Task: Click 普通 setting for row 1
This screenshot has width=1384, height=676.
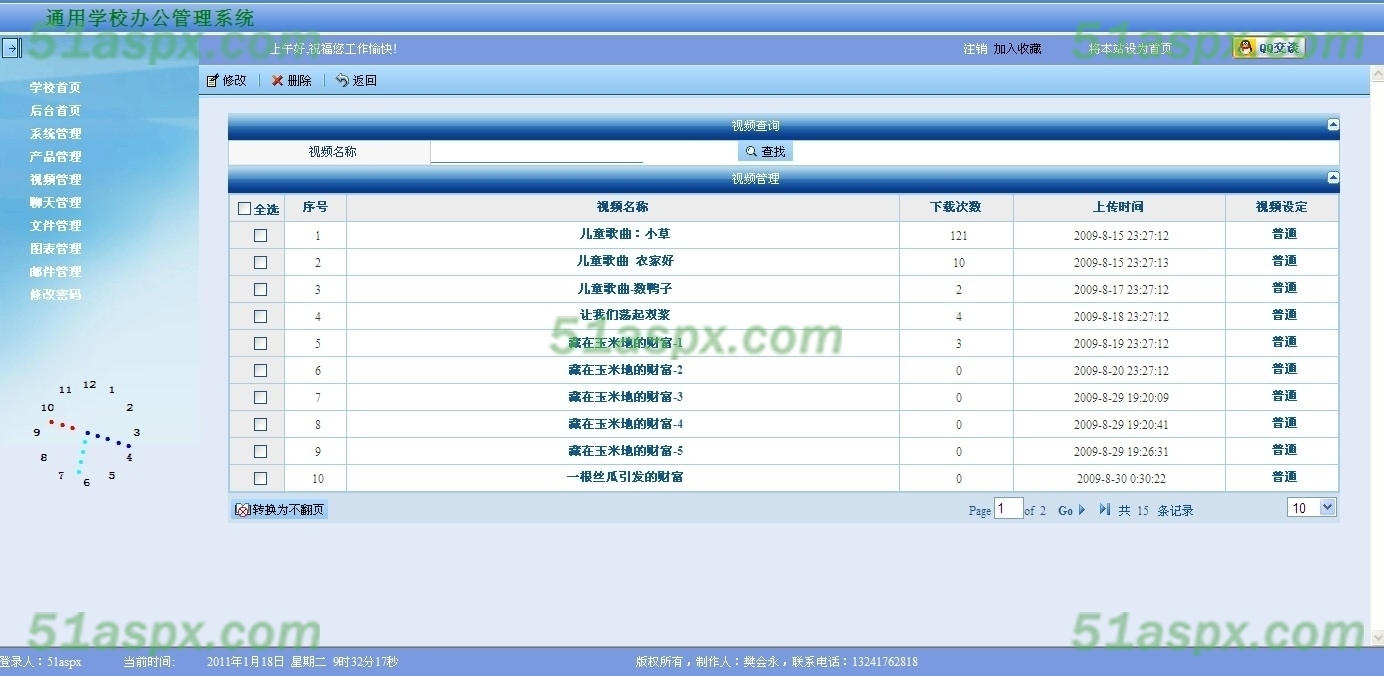Action: (x=1284, y=234)
